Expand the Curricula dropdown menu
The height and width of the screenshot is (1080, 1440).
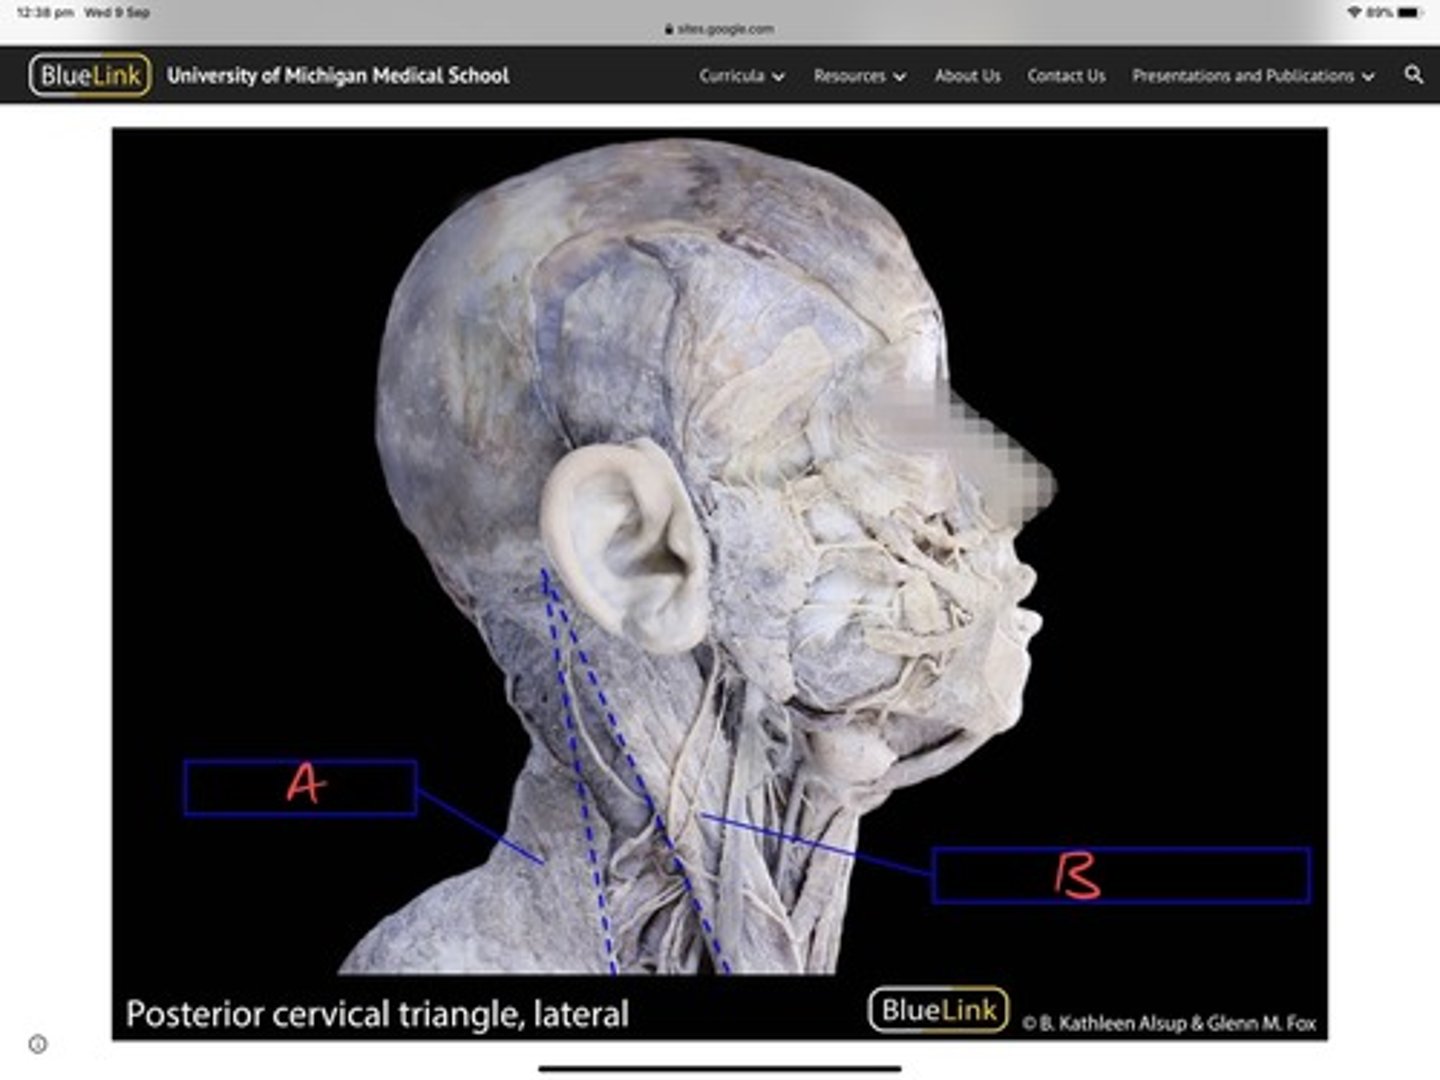coord(742,76)
